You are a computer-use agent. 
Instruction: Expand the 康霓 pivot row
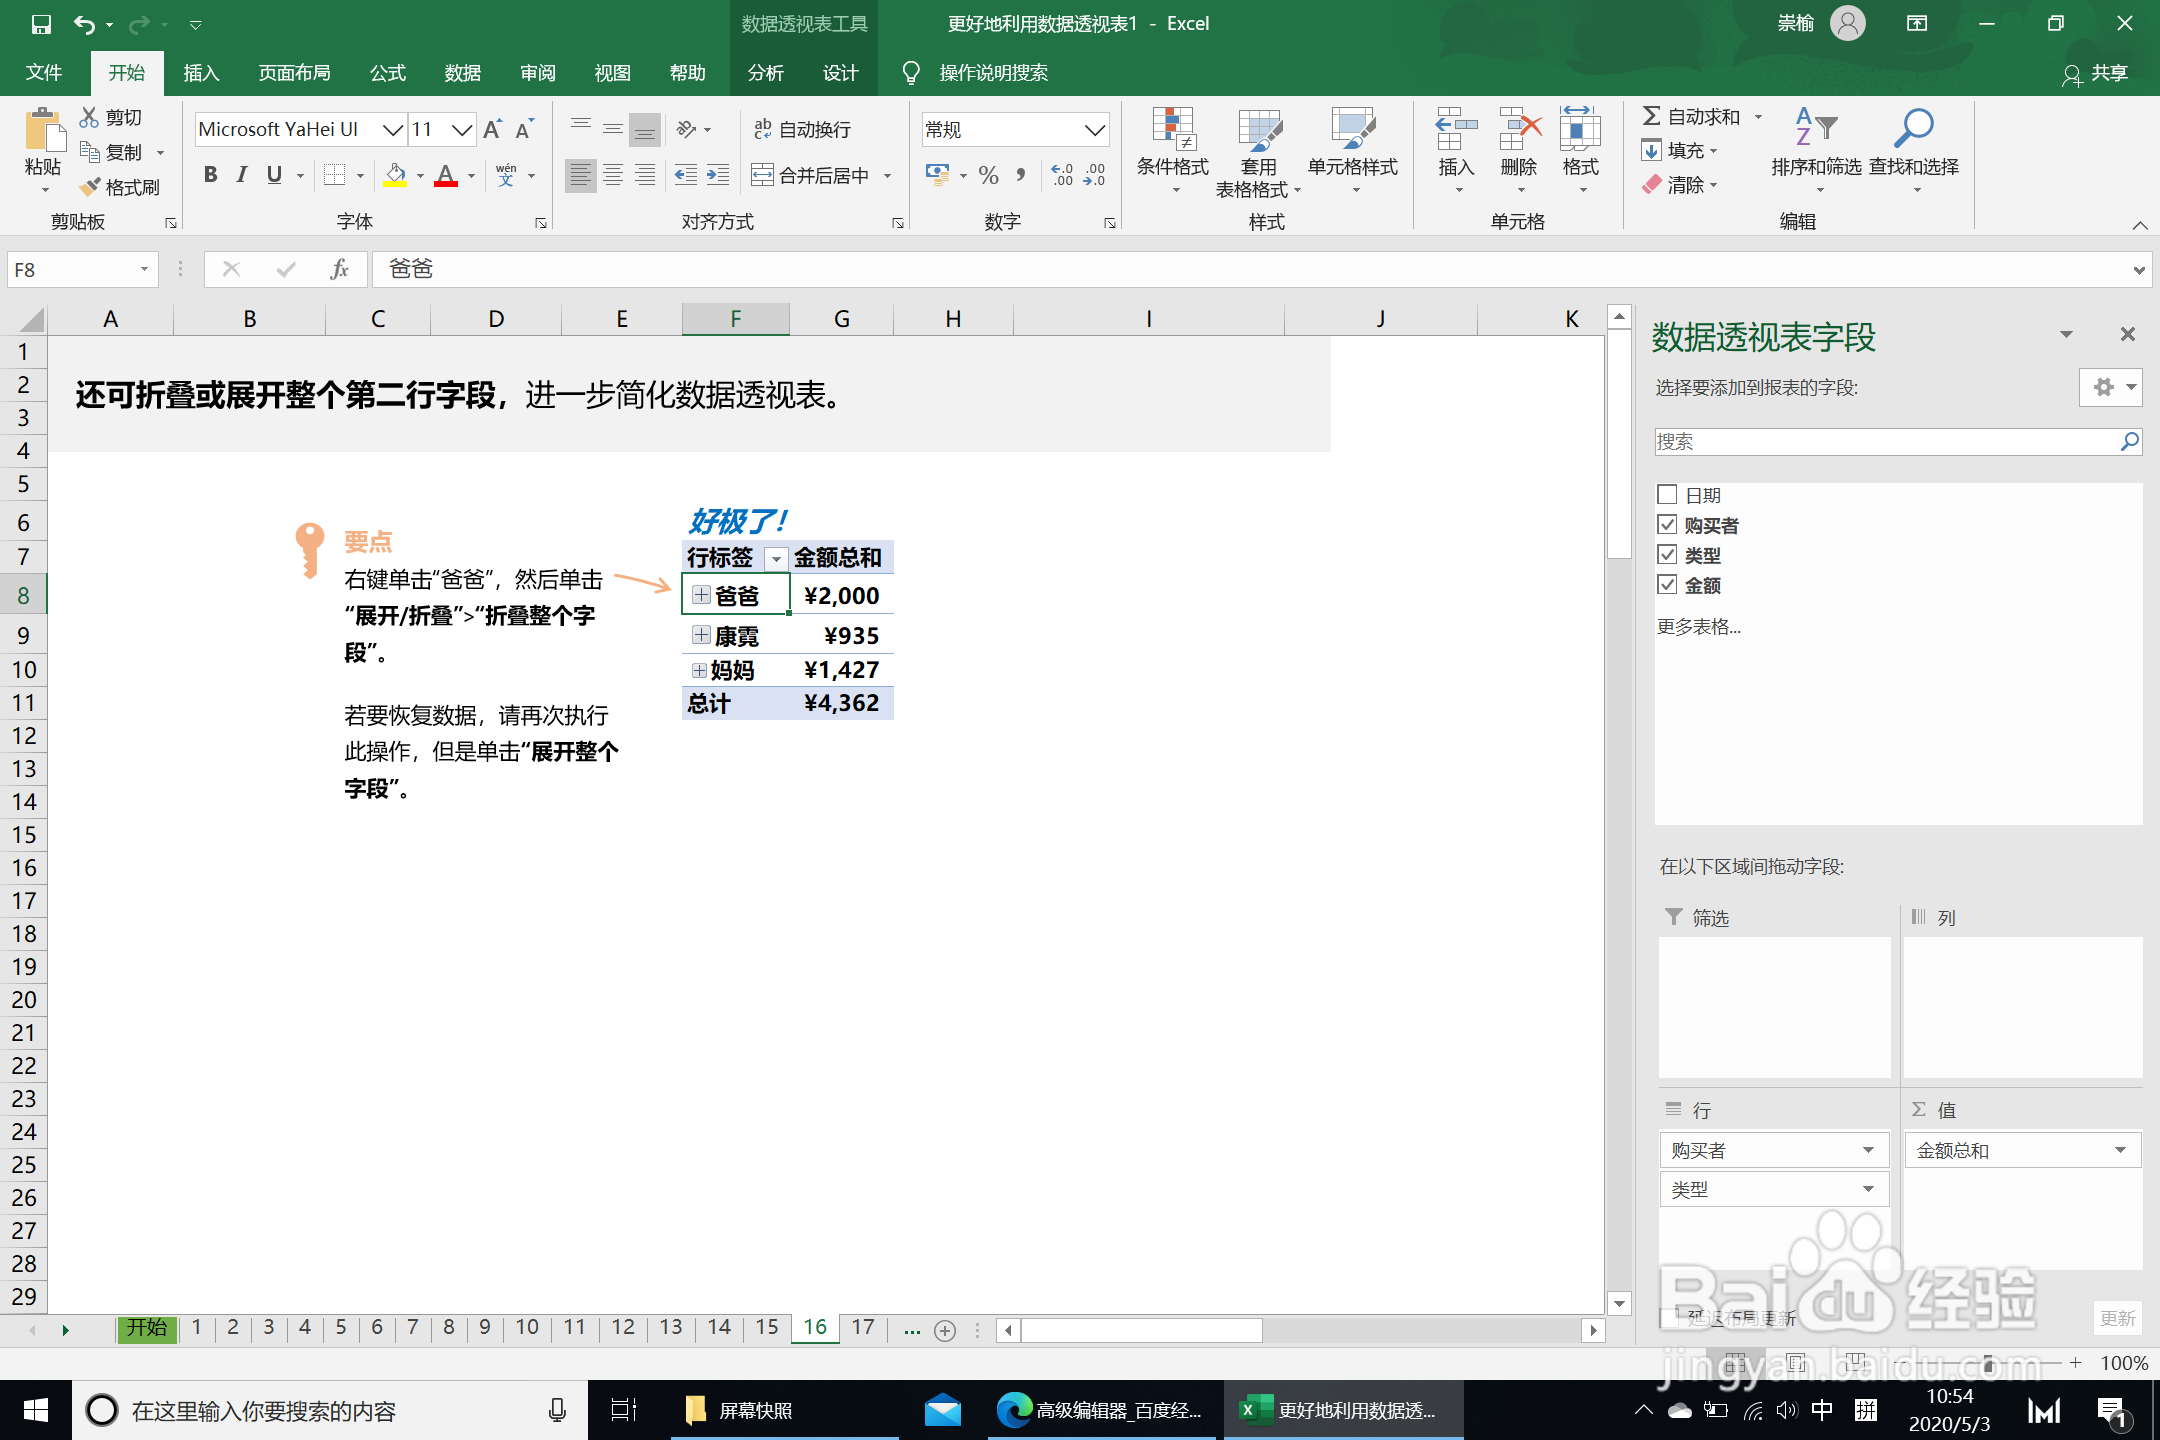coord(701,635)
